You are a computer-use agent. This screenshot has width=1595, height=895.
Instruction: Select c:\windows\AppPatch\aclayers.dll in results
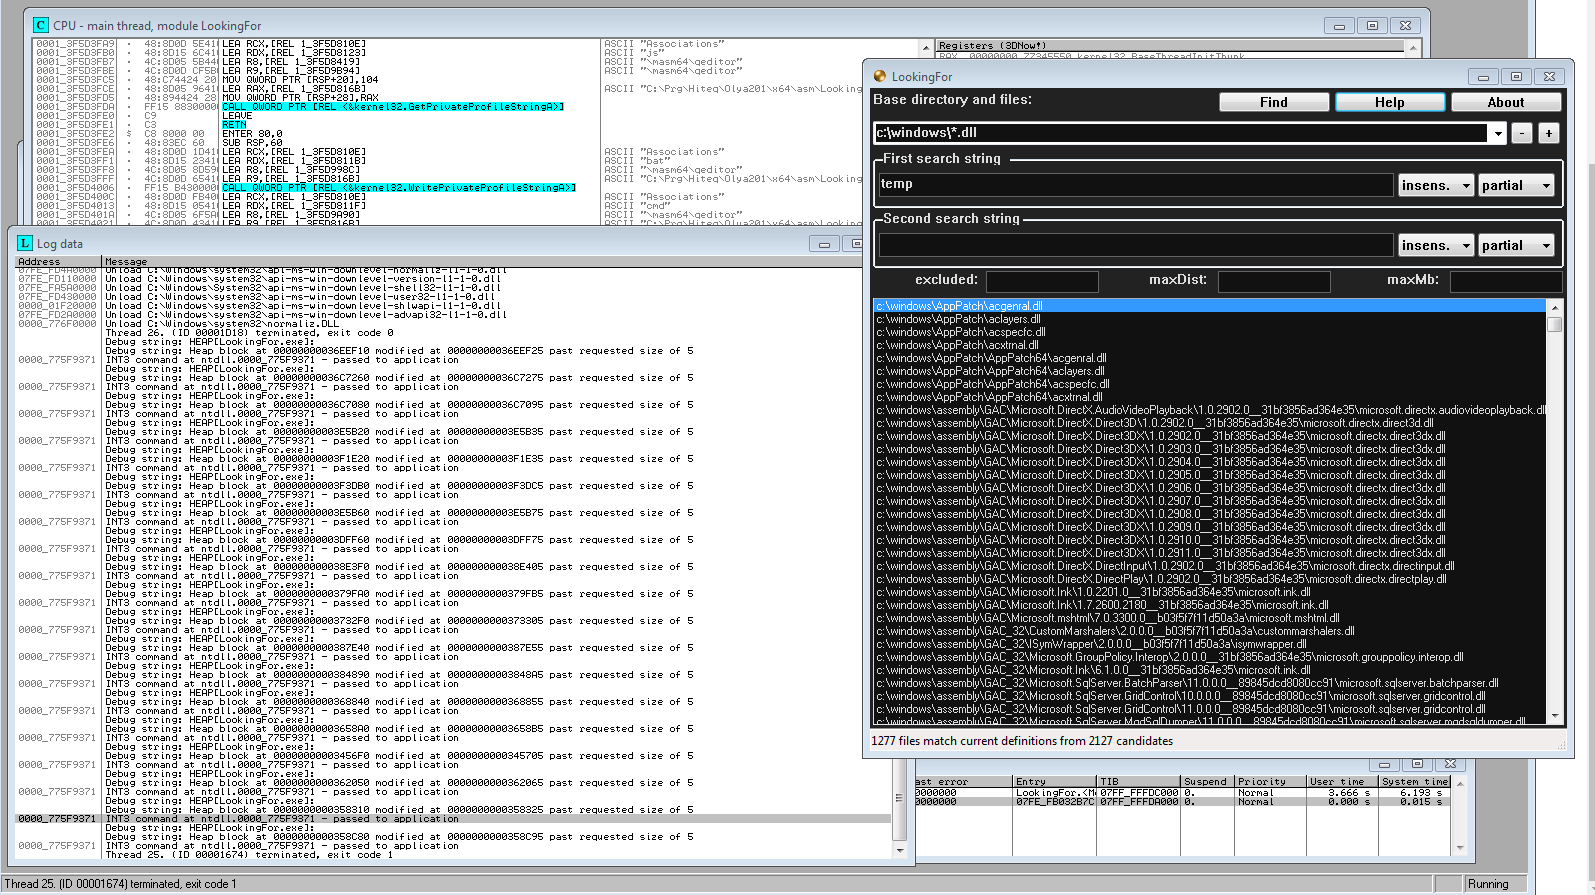pyautogui.click(x=1209, y=319)
